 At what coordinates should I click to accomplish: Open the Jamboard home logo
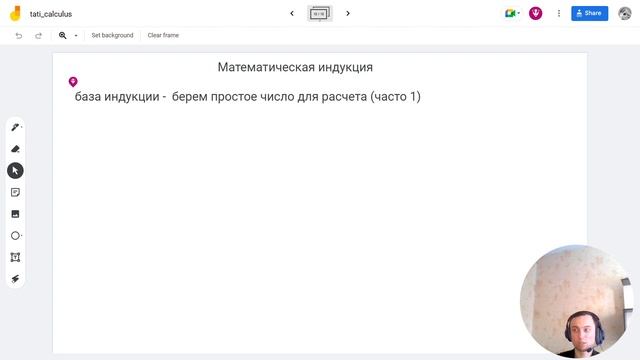click(16, 13)
